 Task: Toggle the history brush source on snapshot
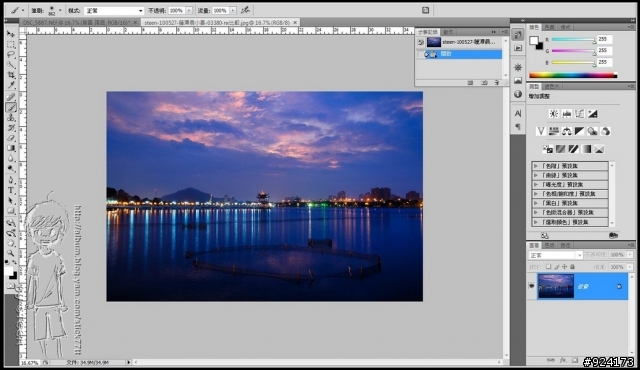[420, 42]
